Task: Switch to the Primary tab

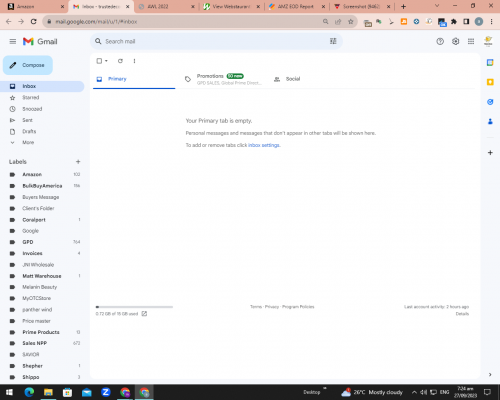Action: 134,79
